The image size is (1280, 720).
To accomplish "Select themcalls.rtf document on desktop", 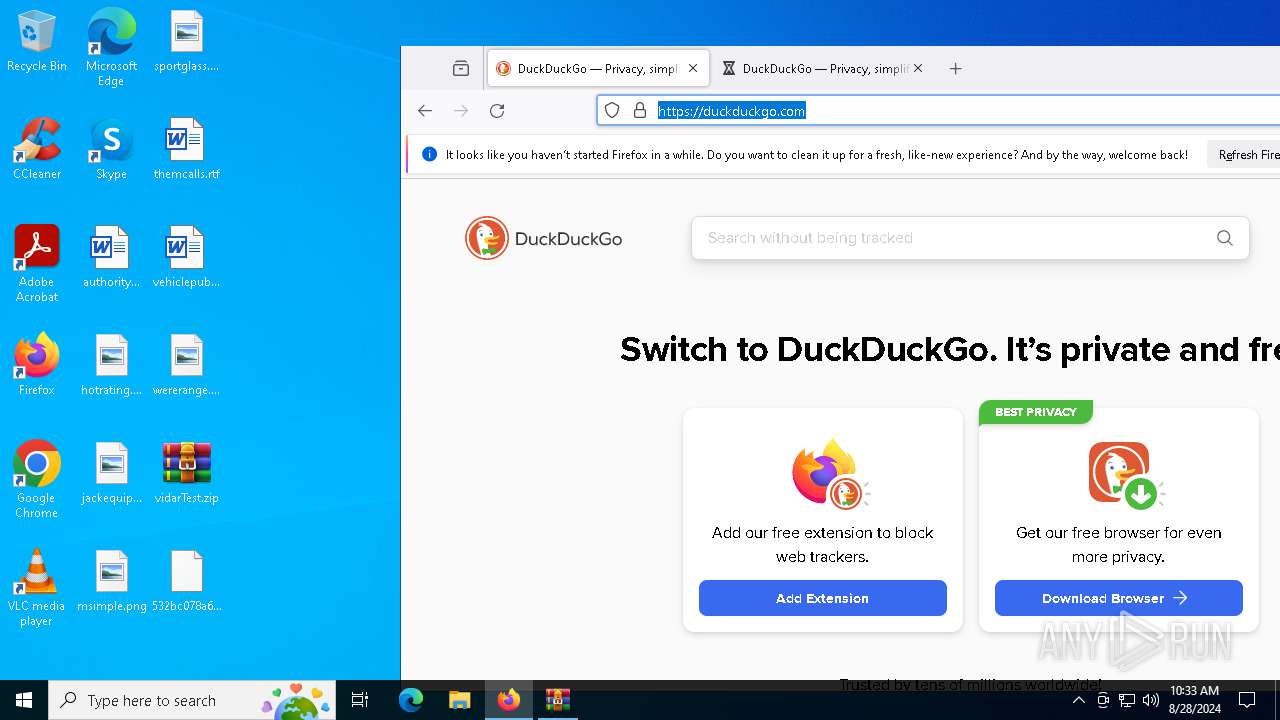I will click(x=186, y=150).
